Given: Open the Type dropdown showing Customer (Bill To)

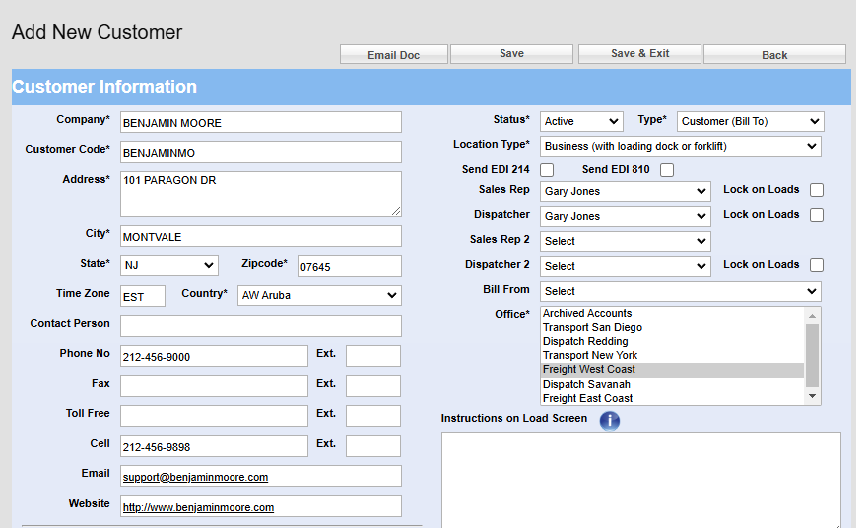Looking at the screenshot, I should click(x=751, y=121).
